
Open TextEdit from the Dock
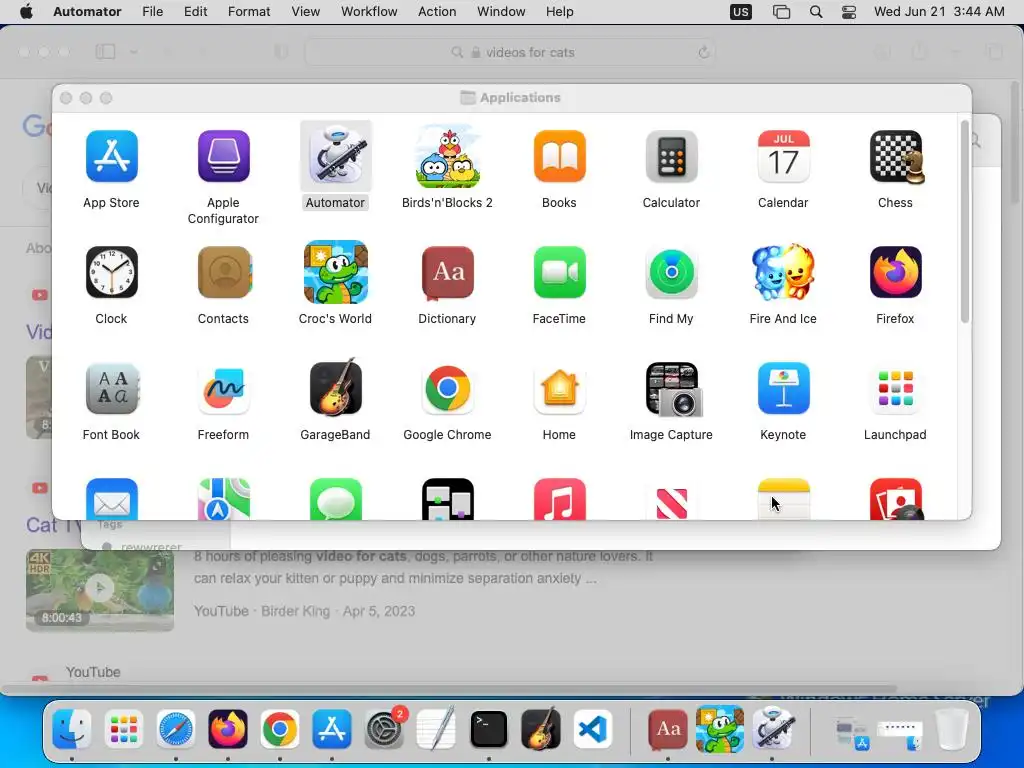pos(436,729)
